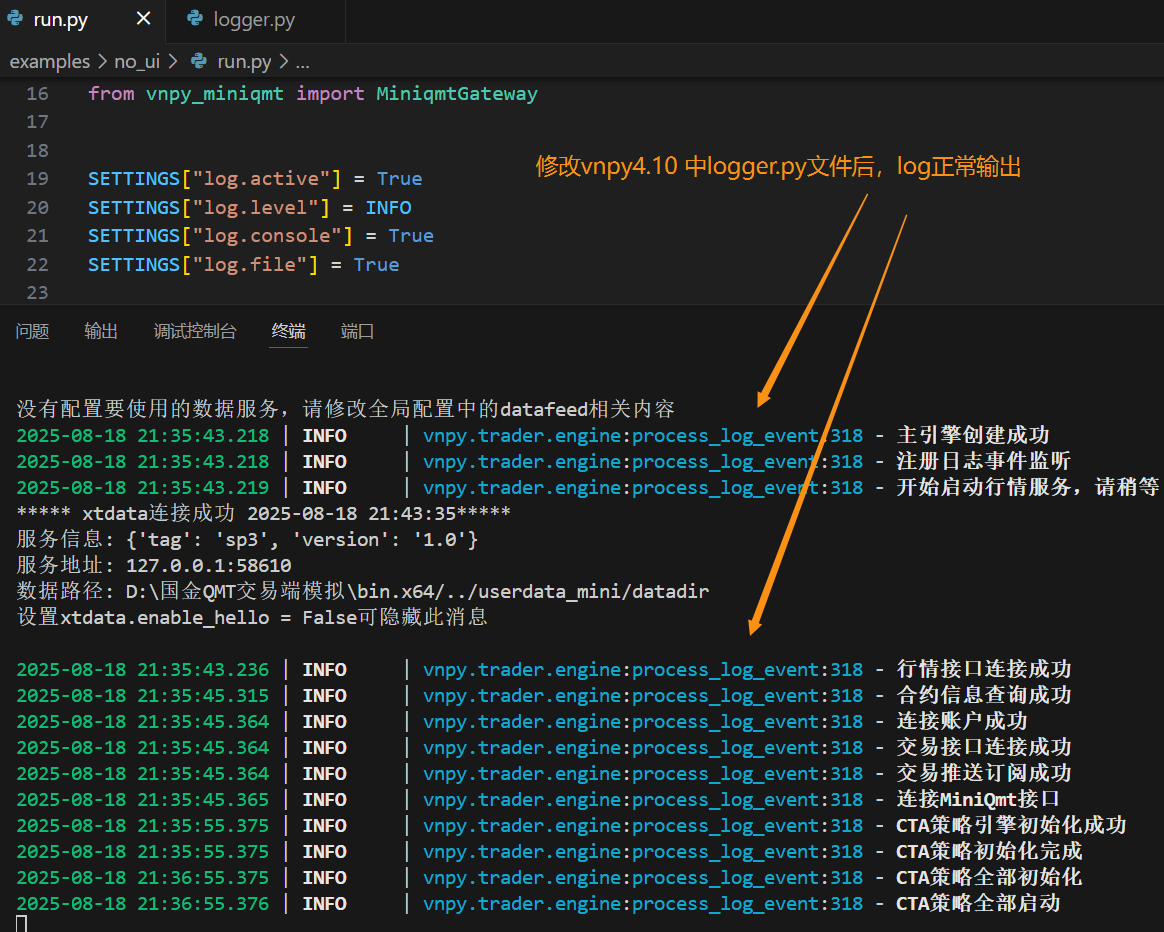The width and height of the screenshot is (1164, 932).
Task: Click xtdata连接成功 terminal line
Action: point(264,513)
